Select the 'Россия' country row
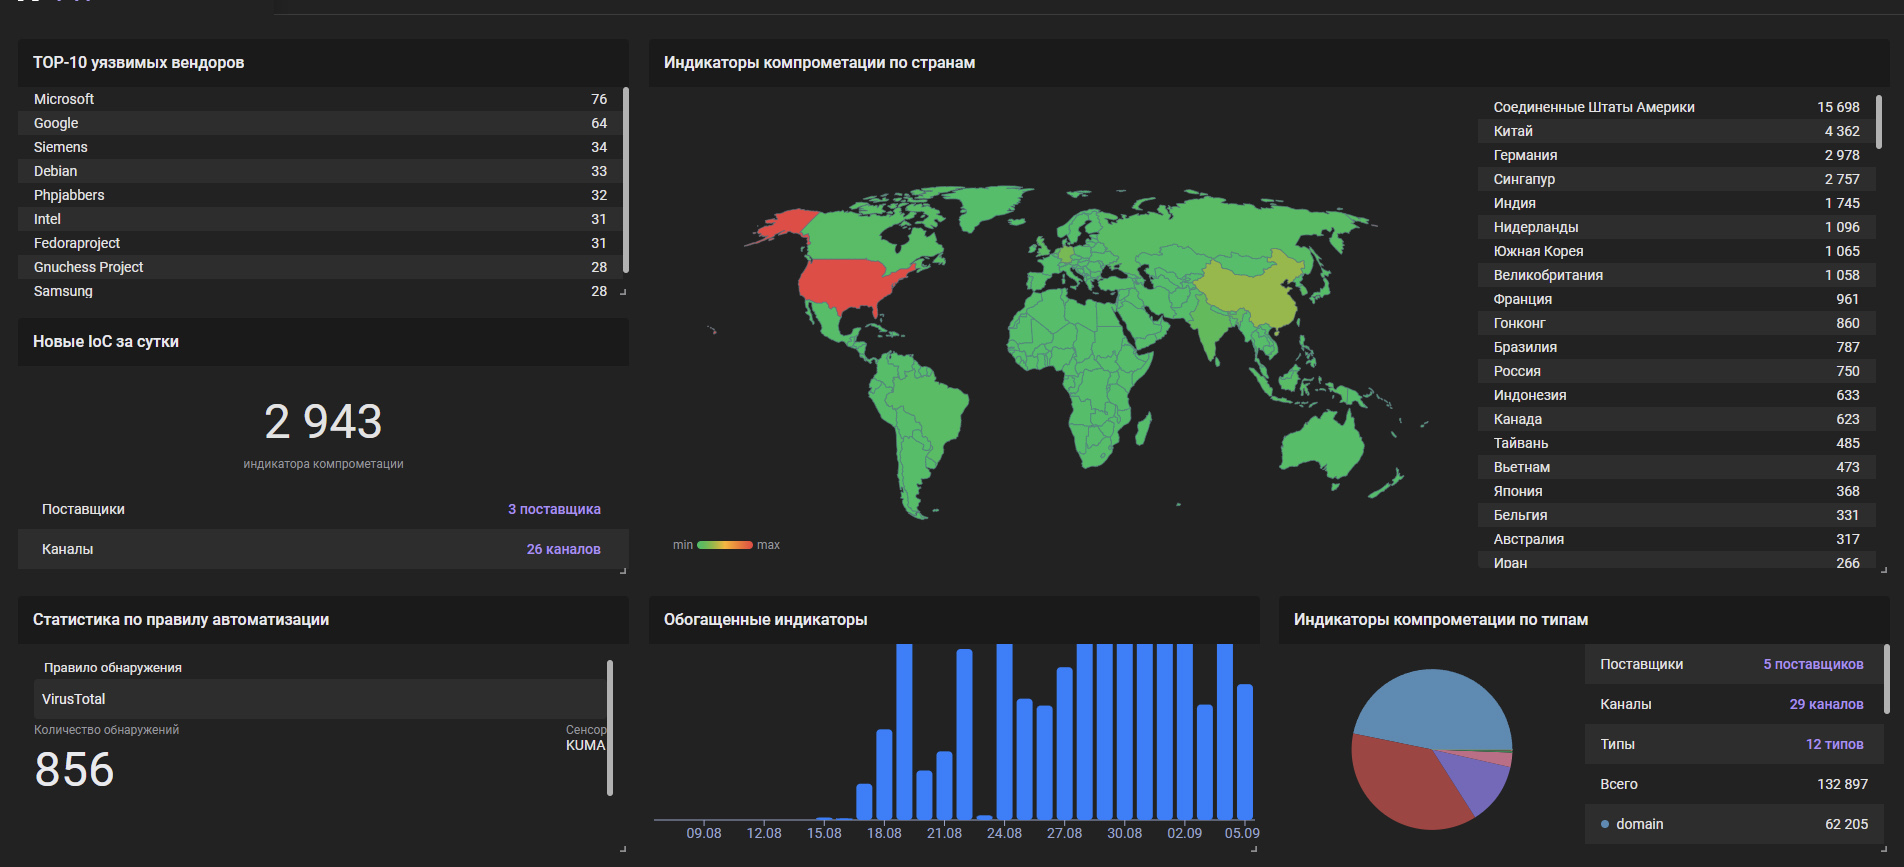 pos(1677,371)
